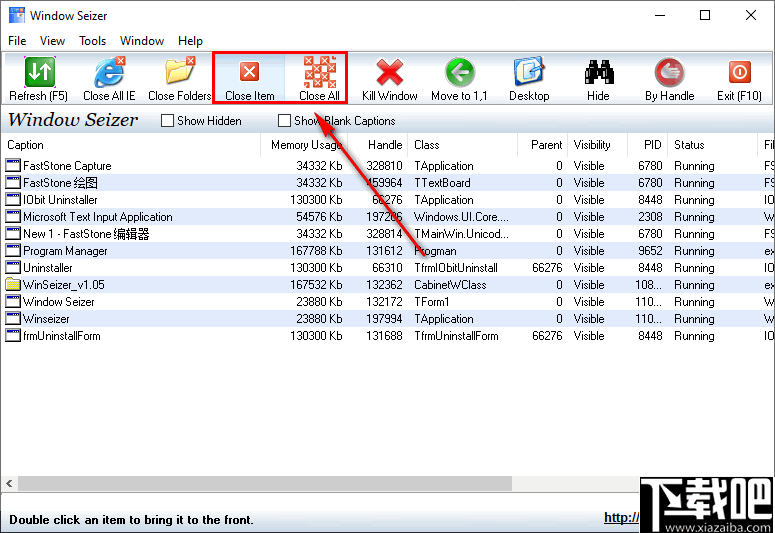Open the Window menu
The width and height of the screenshot is (775, 533).
142,41
